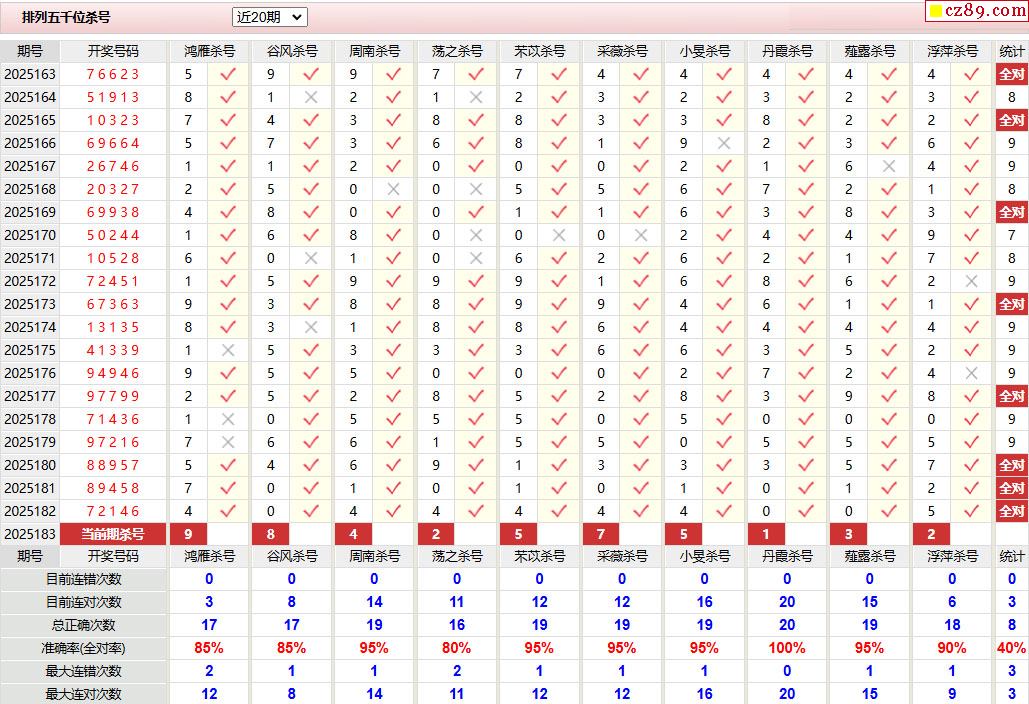The height and width of the screenshot is (704, 1029).
Task: Click the X mark for 采薇杀号 in row 2025170
Action: [x=641, y=235]
